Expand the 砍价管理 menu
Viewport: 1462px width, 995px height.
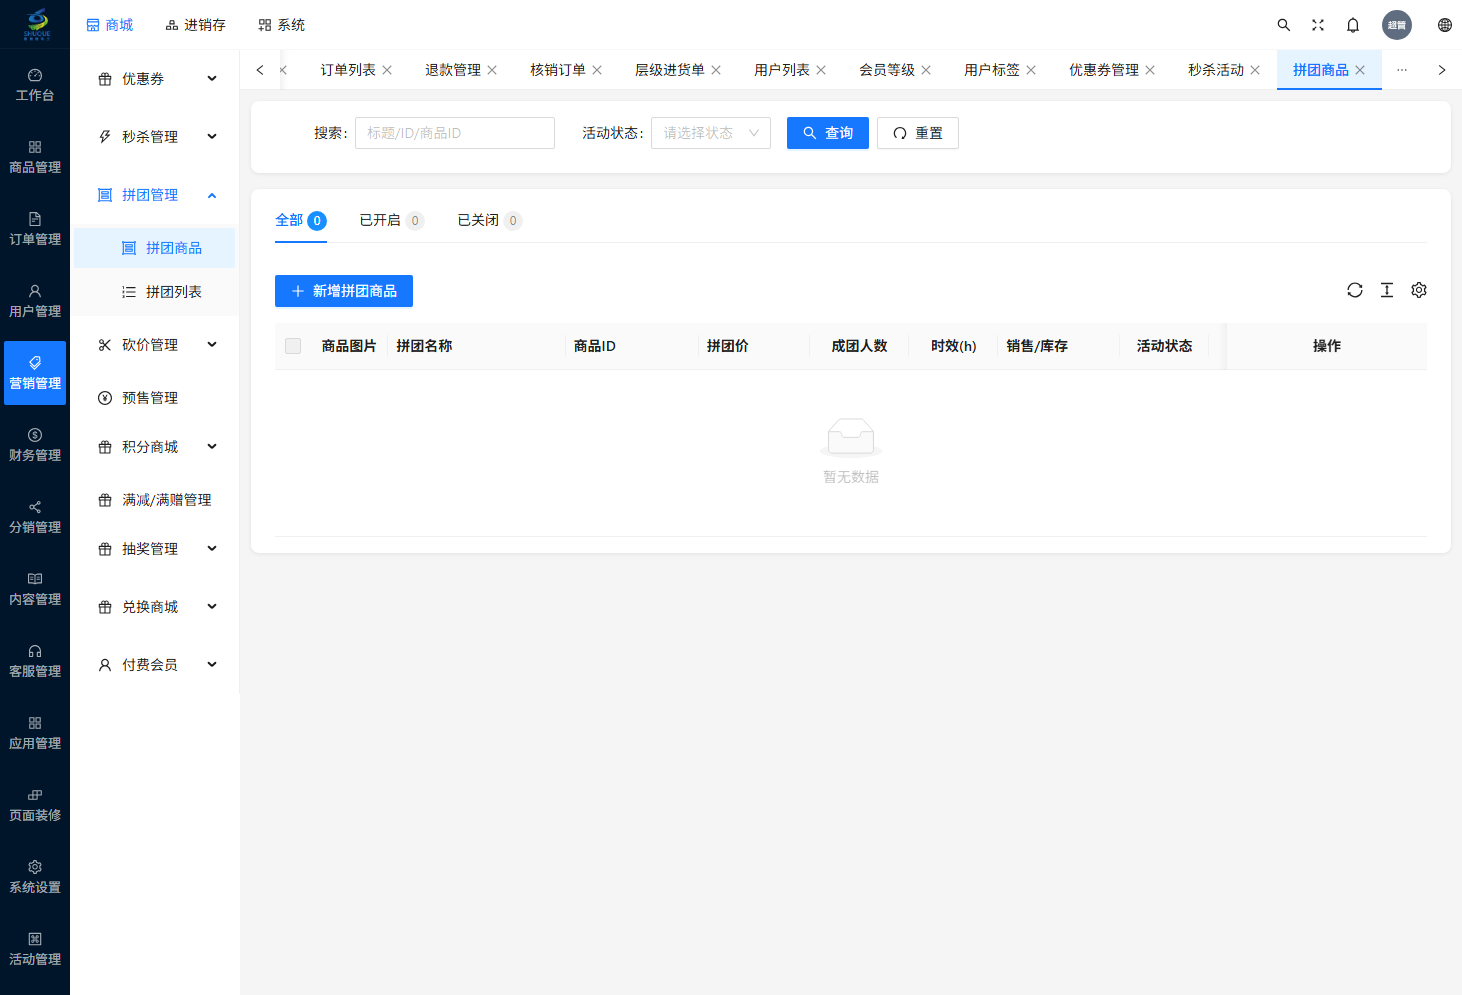156,345
